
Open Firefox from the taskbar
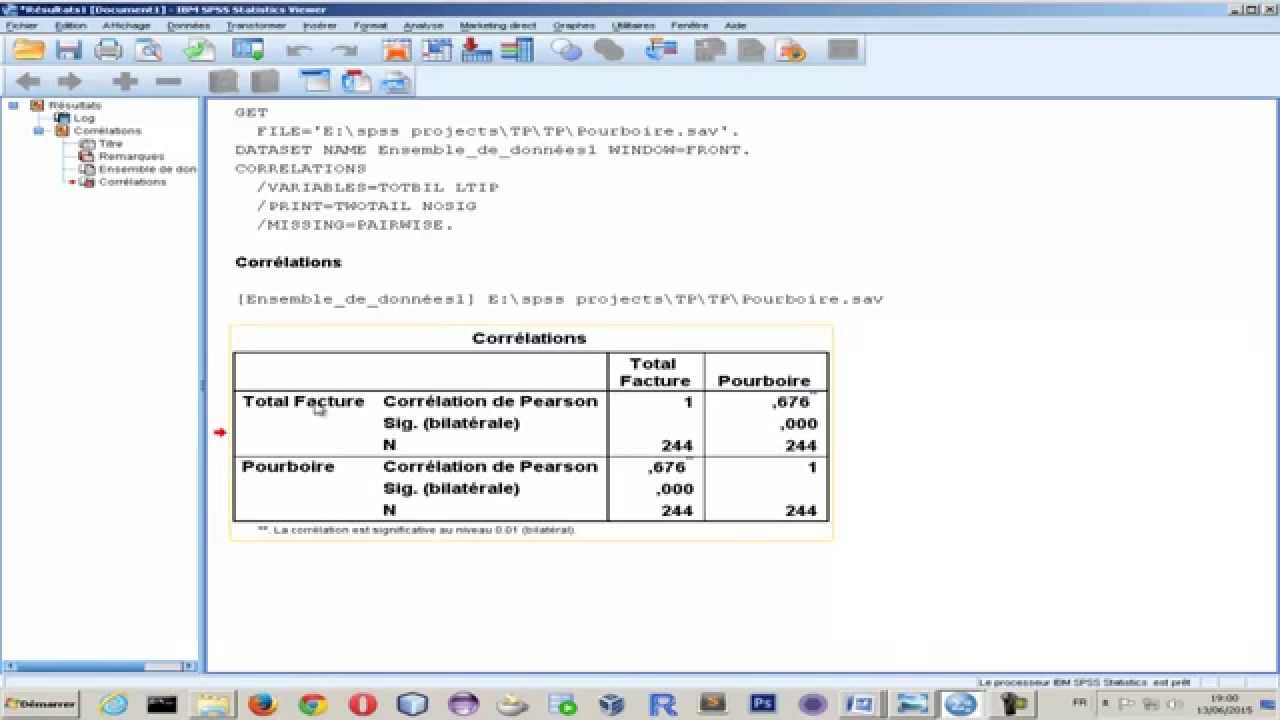pos(262,704)
